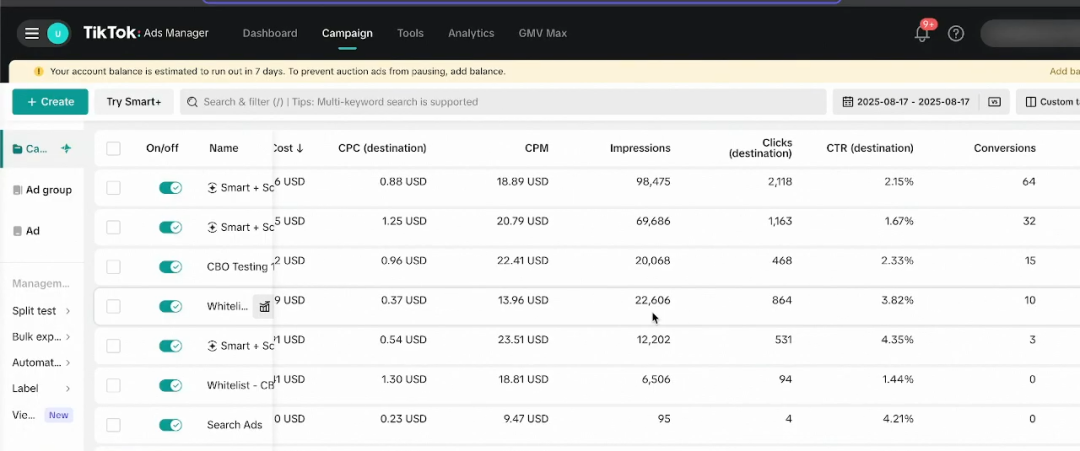Image resolution: width=1080 pixels, height=451 pixels.
Task: Turn off the Search Ads campaign toggle
Action: pyautogui.click(x=170, y=425)
